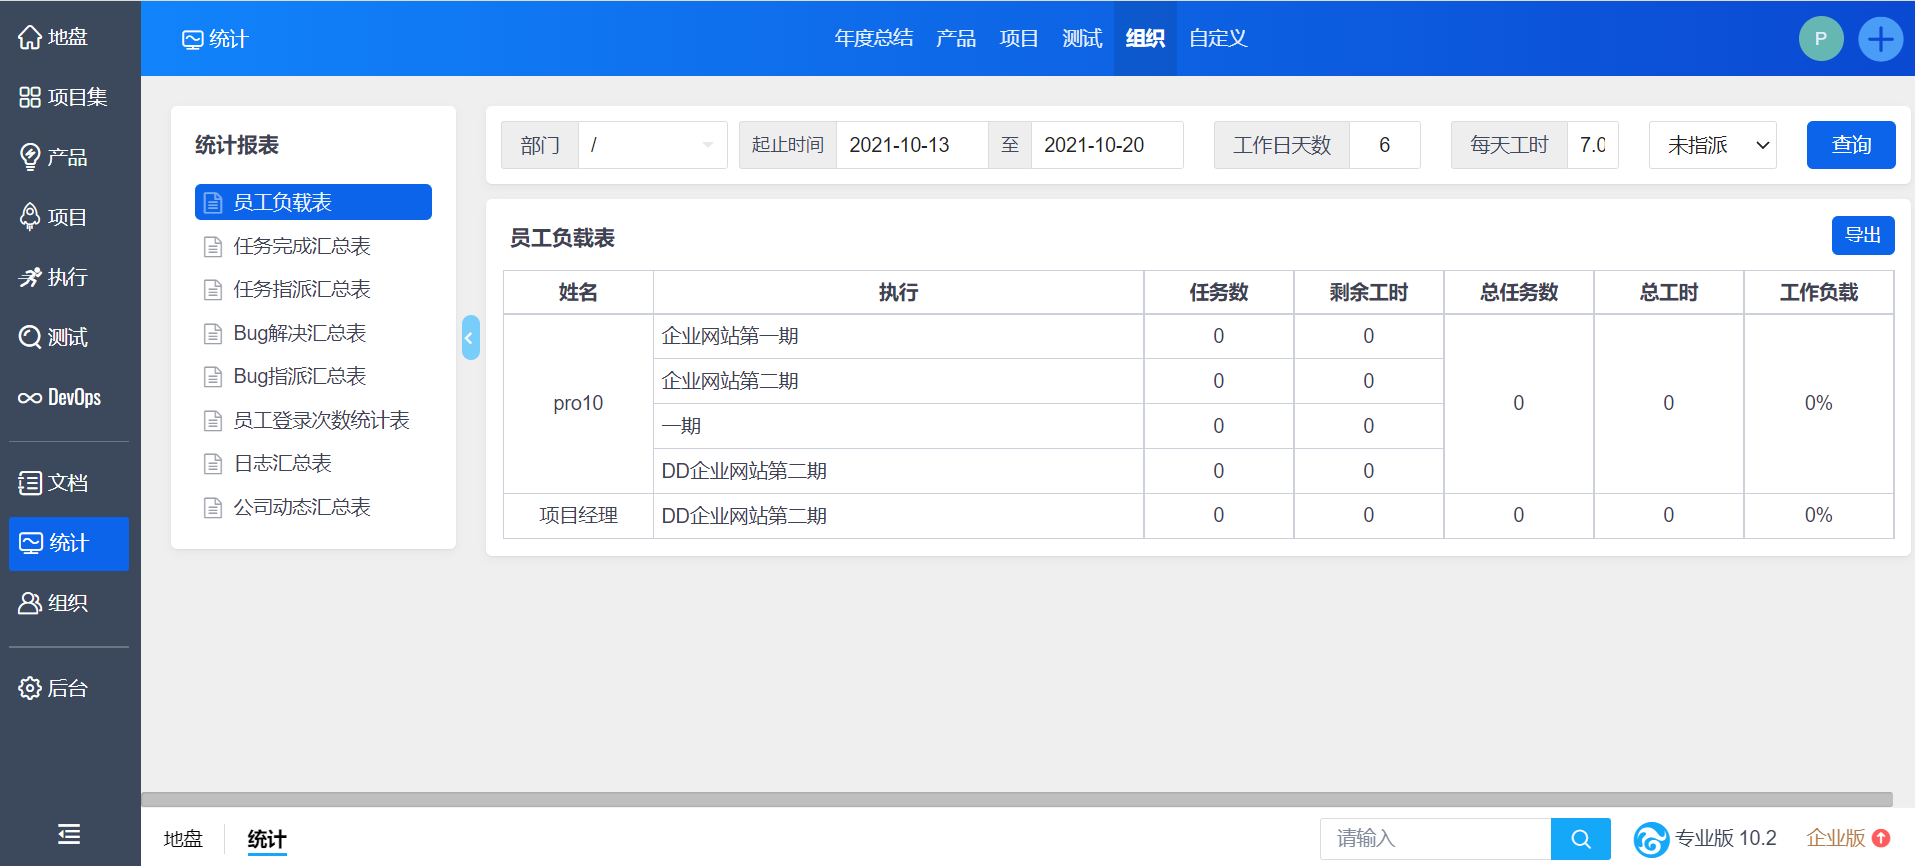Click the pro10 name cell
This screenshot has width=1915, height=866.
[x=578, y=403]
